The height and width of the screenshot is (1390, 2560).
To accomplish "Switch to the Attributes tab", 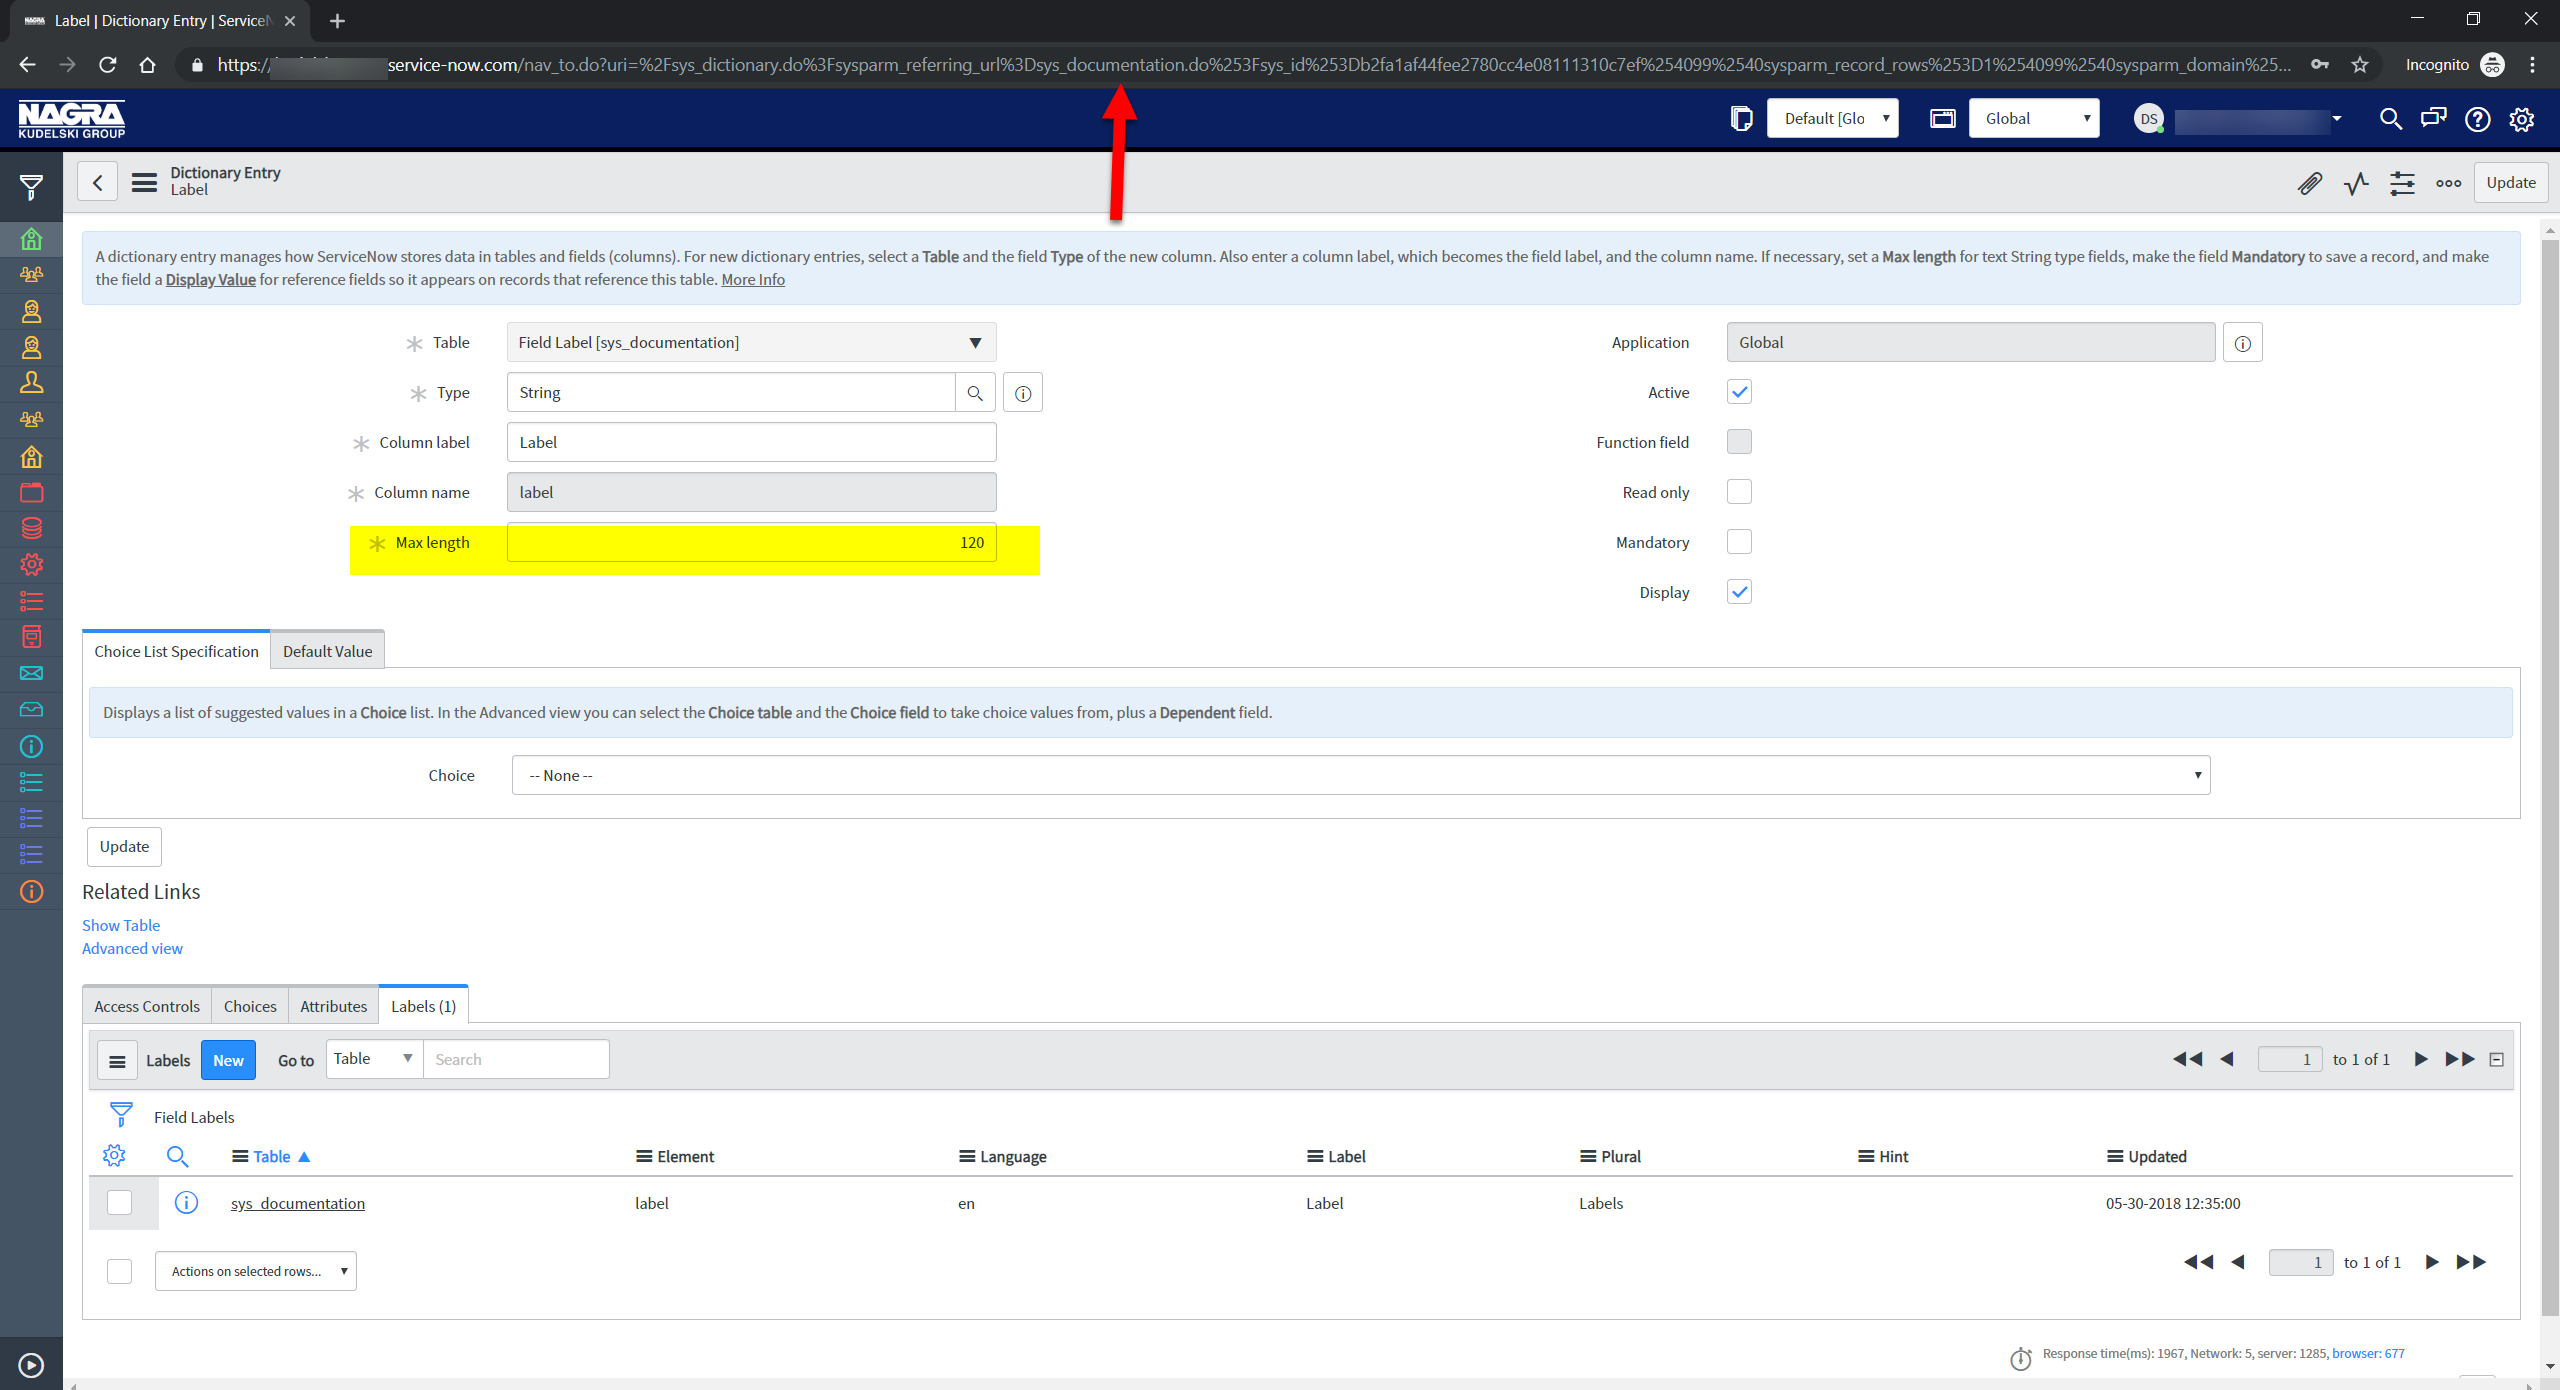I will click(x=333, y=1006).
